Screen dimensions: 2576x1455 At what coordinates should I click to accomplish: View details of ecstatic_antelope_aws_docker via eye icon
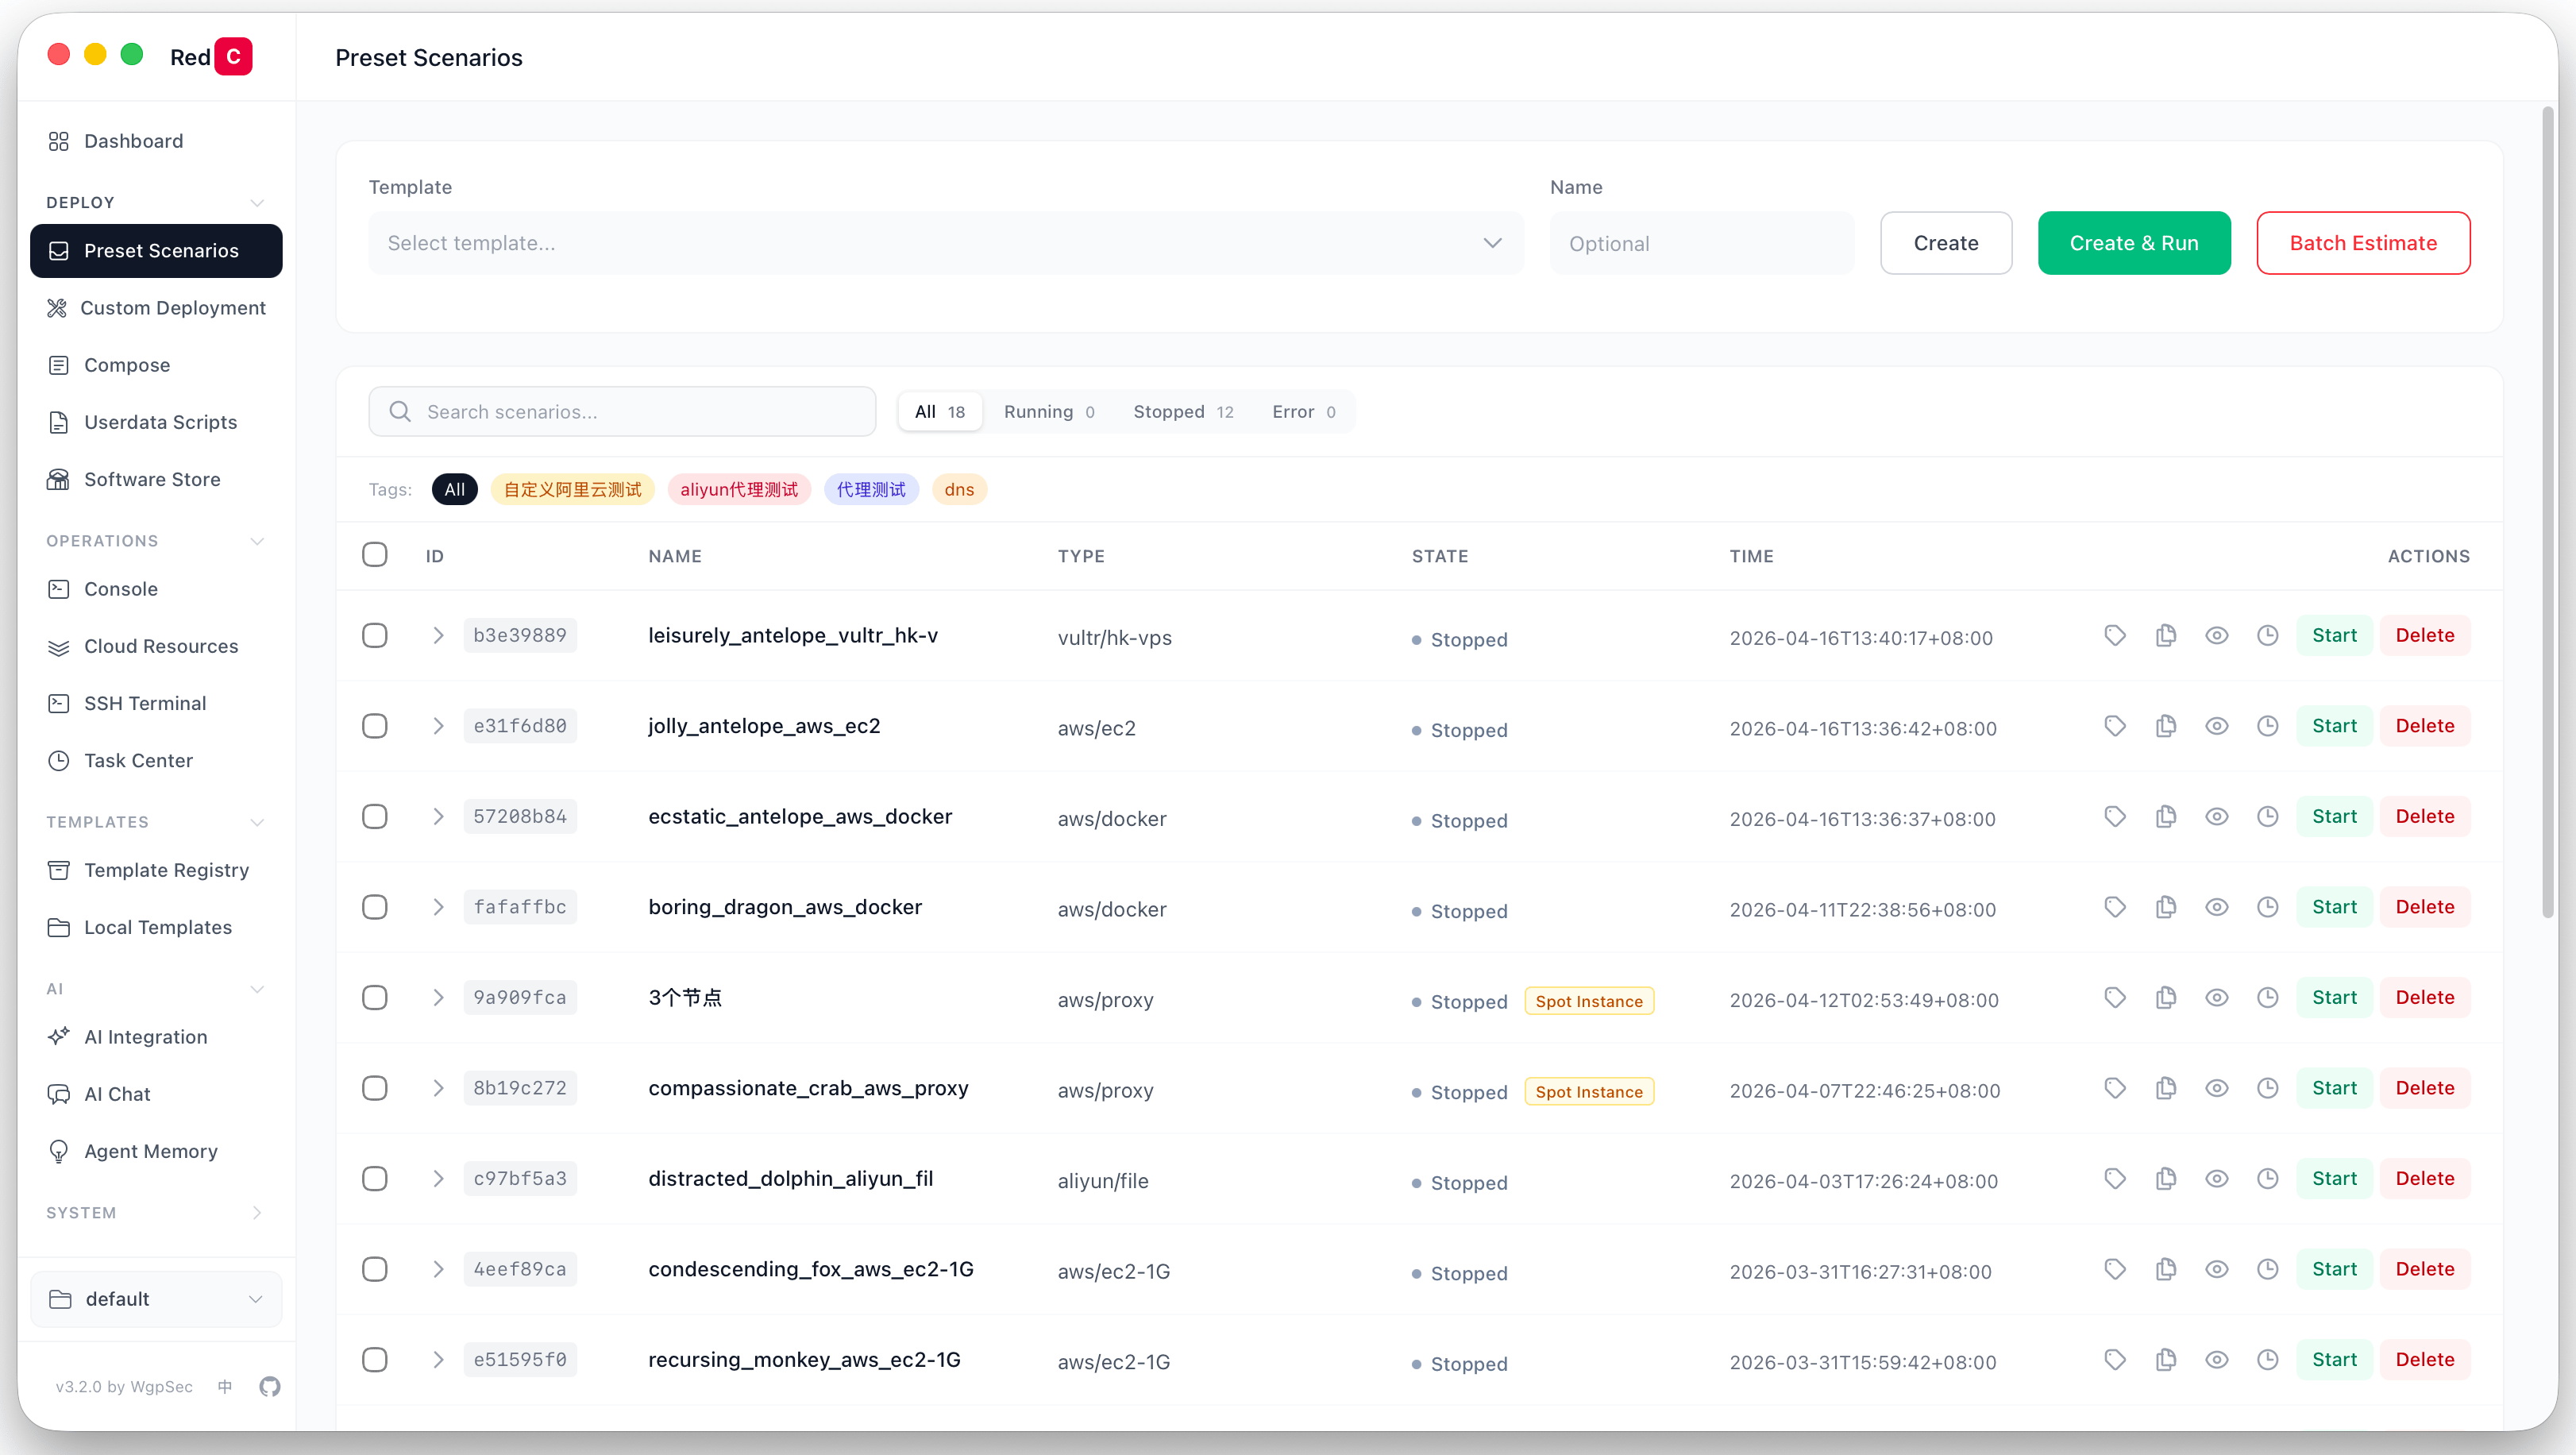click(x=2217, y=816)
